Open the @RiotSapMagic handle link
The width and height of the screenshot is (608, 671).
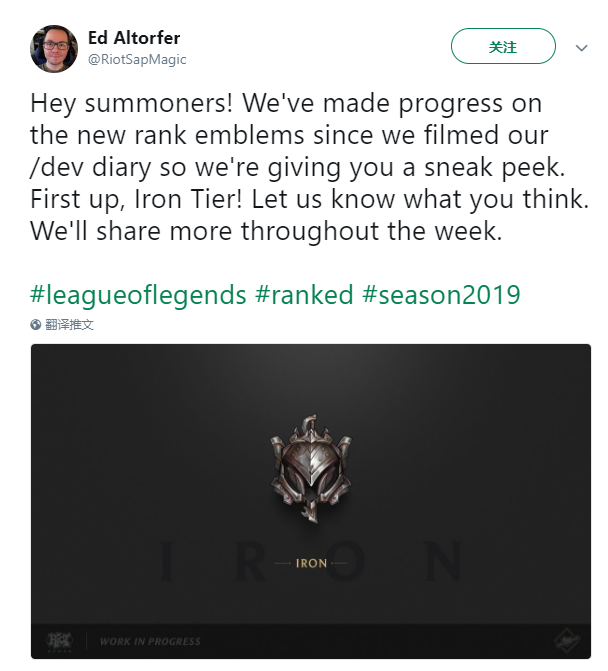point(137,59)
